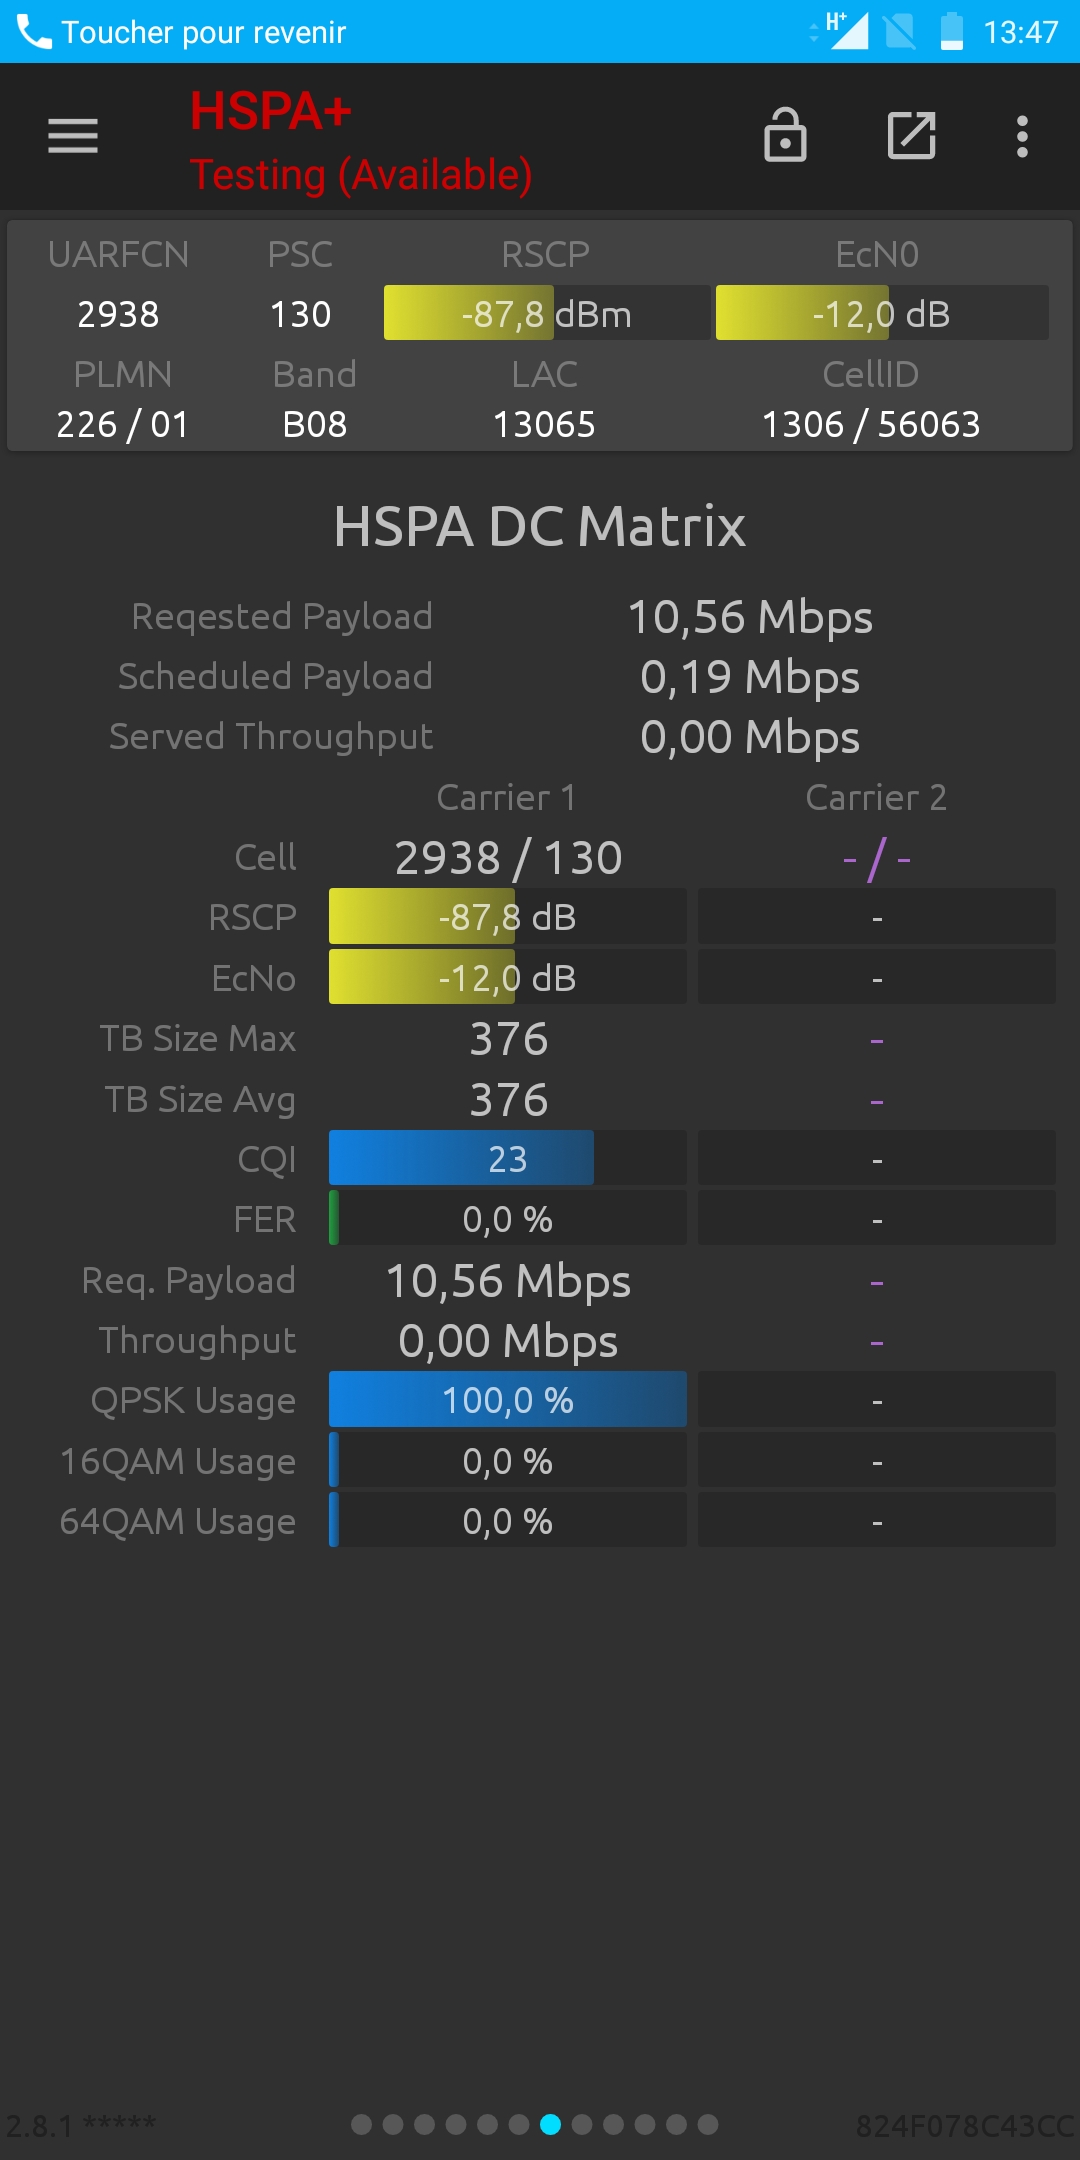The height and width of the screenshot is (2160, 1080).
Task: Tap the QPSK Usage 100,0 % bar
Action: (x=508, y=1399)
